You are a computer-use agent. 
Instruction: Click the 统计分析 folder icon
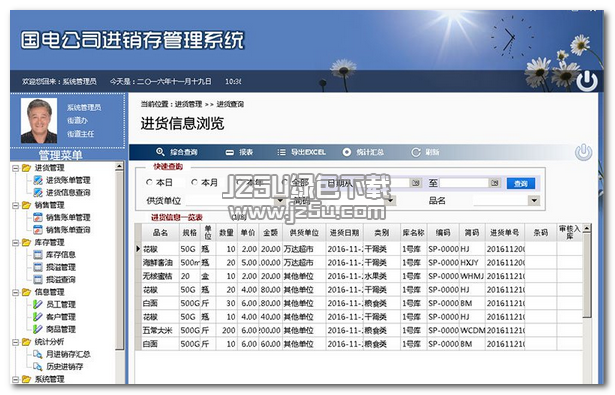point(26,342)
